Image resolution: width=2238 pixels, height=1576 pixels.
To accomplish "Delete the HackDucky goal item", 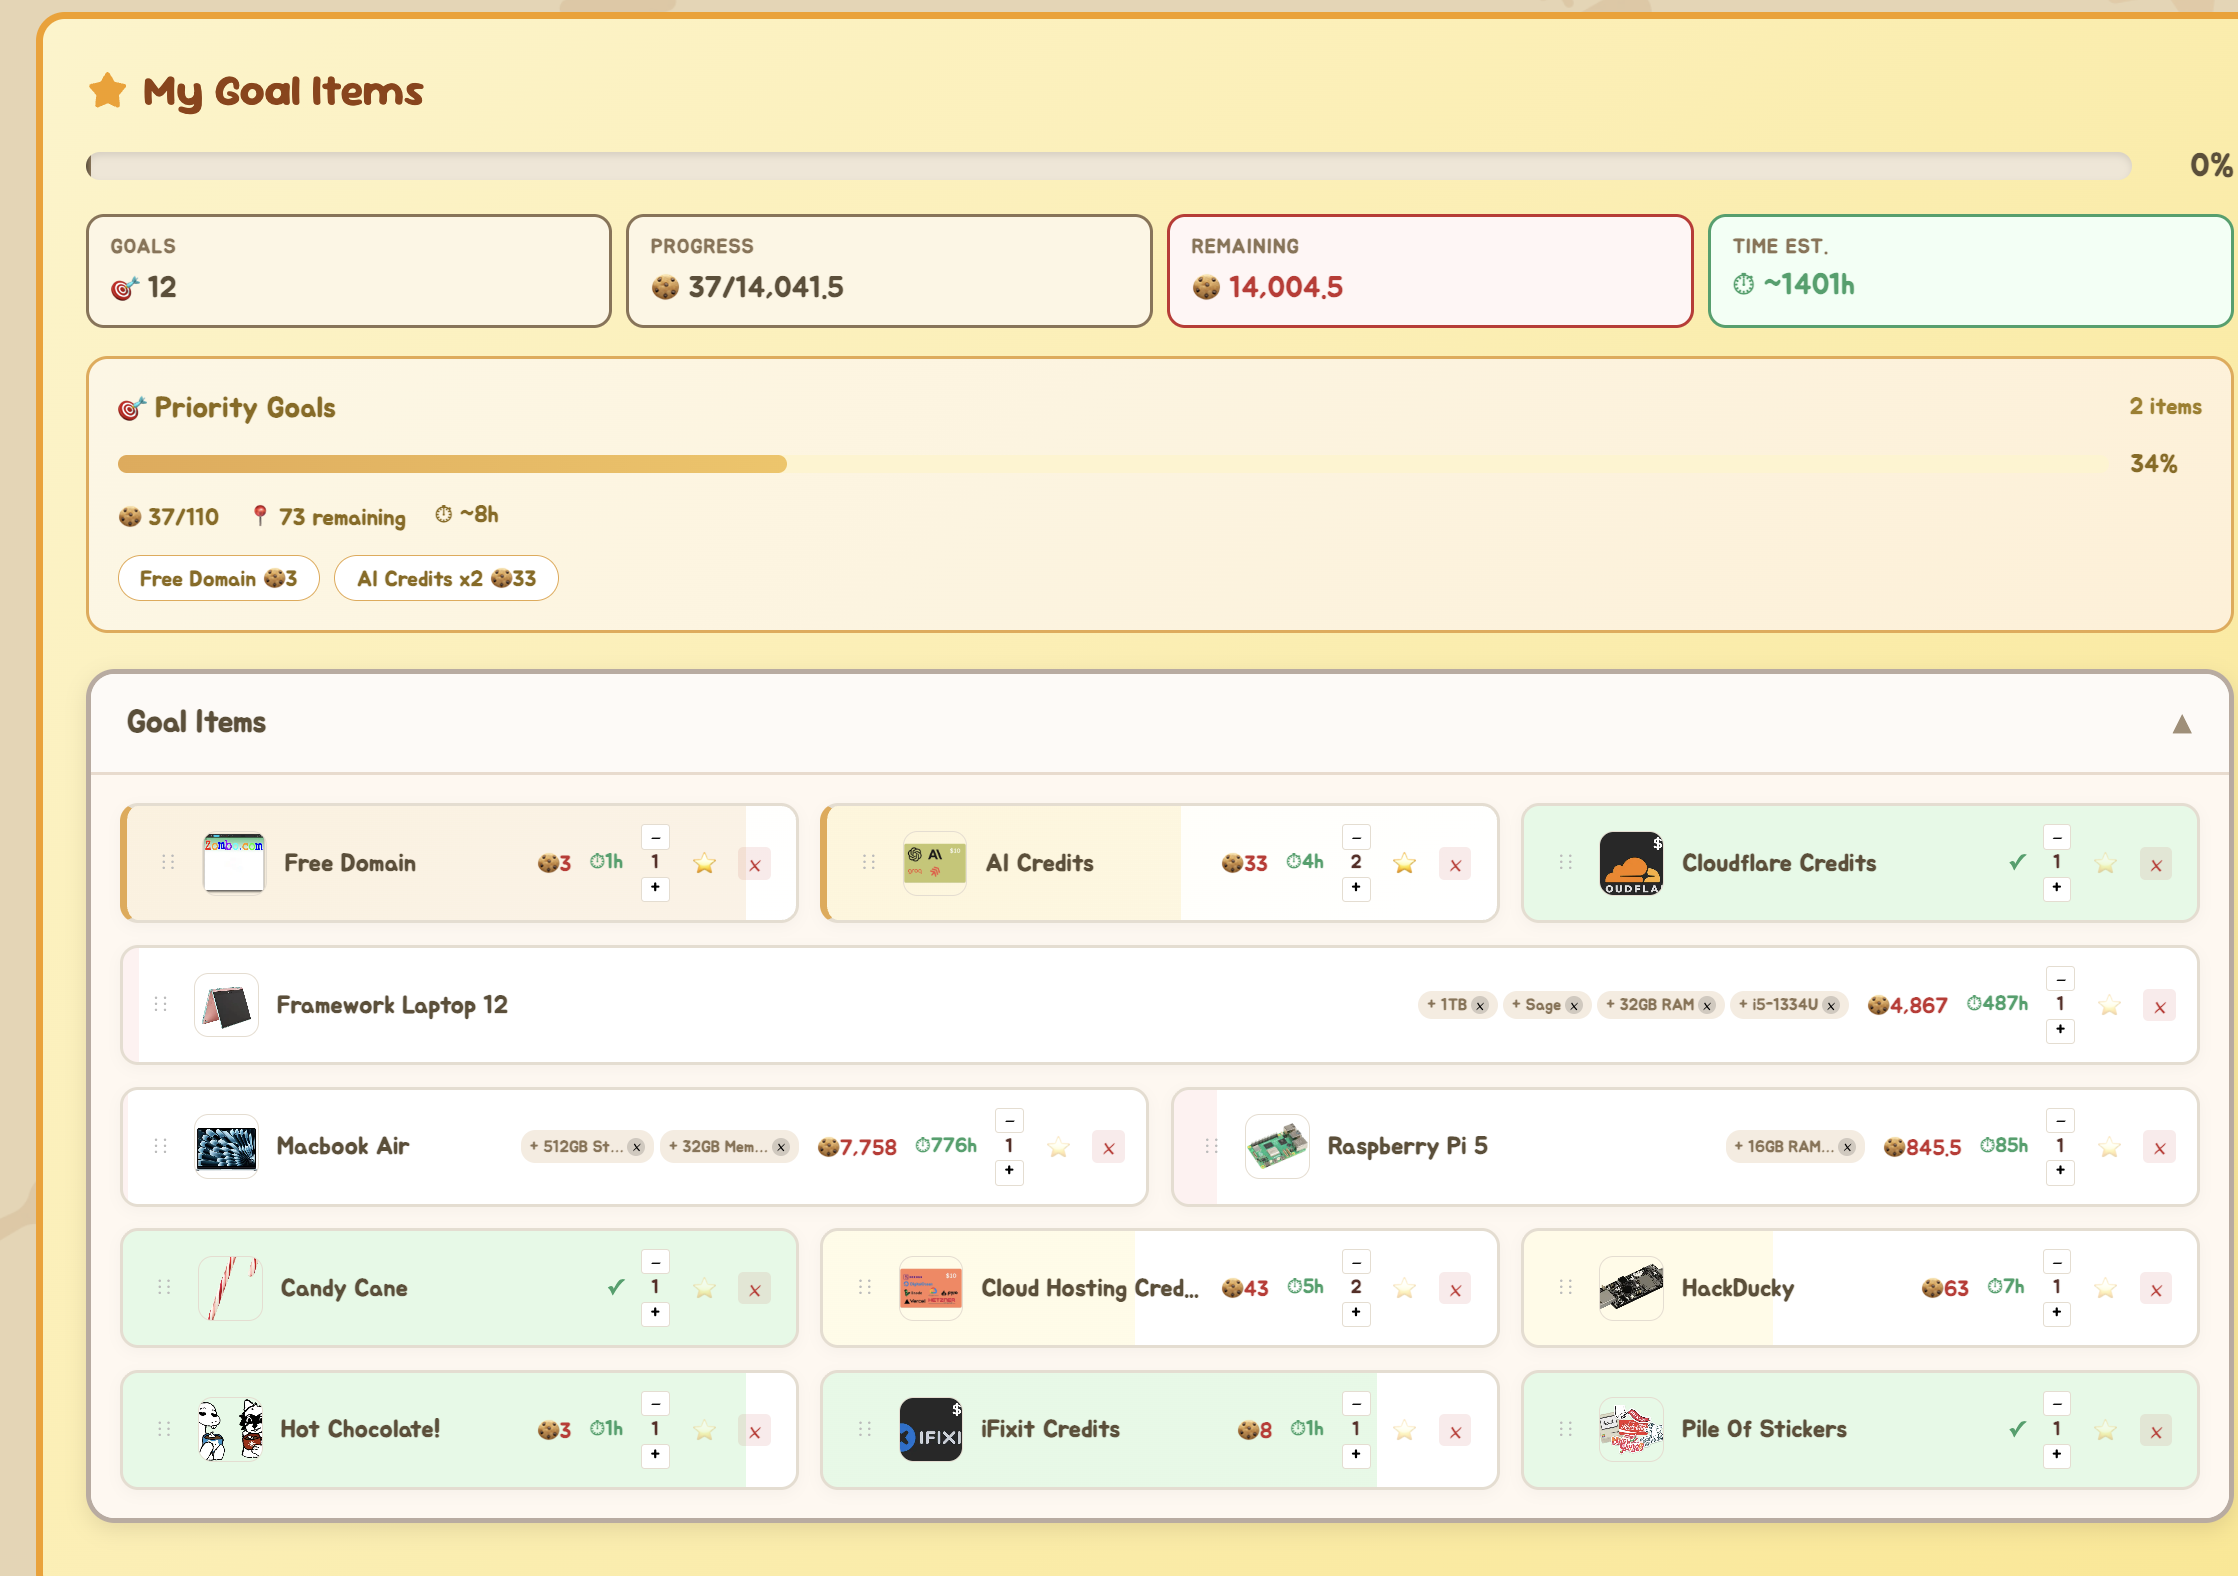I will pos(2156,1290).
